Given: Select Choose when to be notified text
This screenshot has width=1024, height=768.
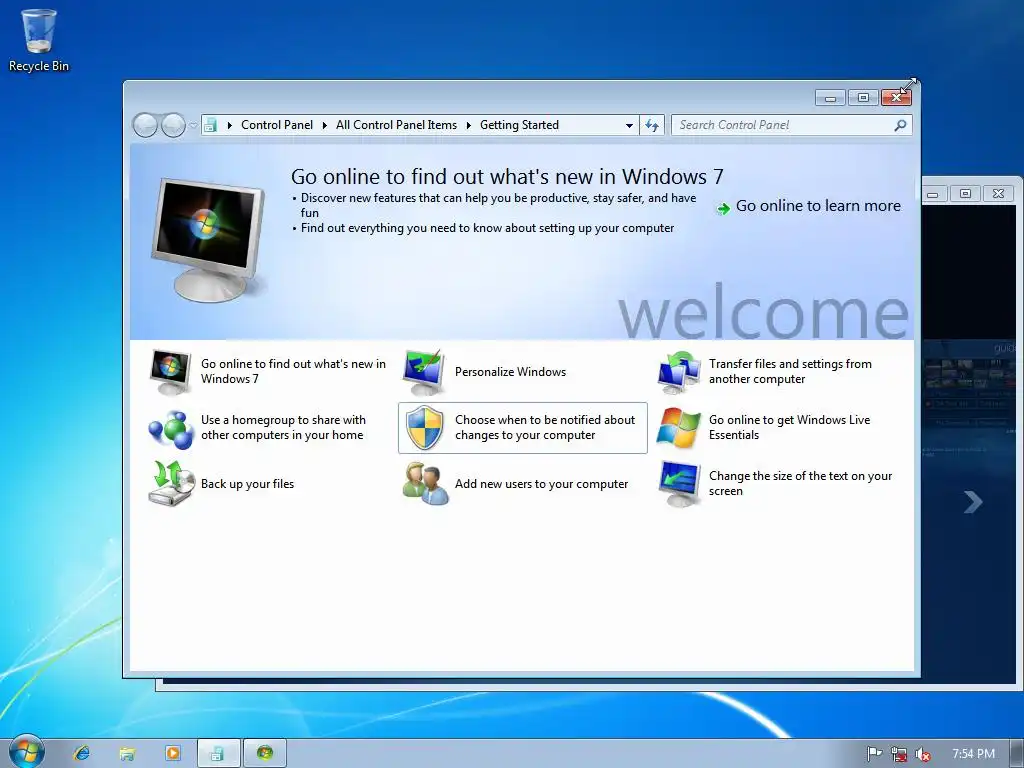Looking at the screenshot, I should tap(545, 428).
